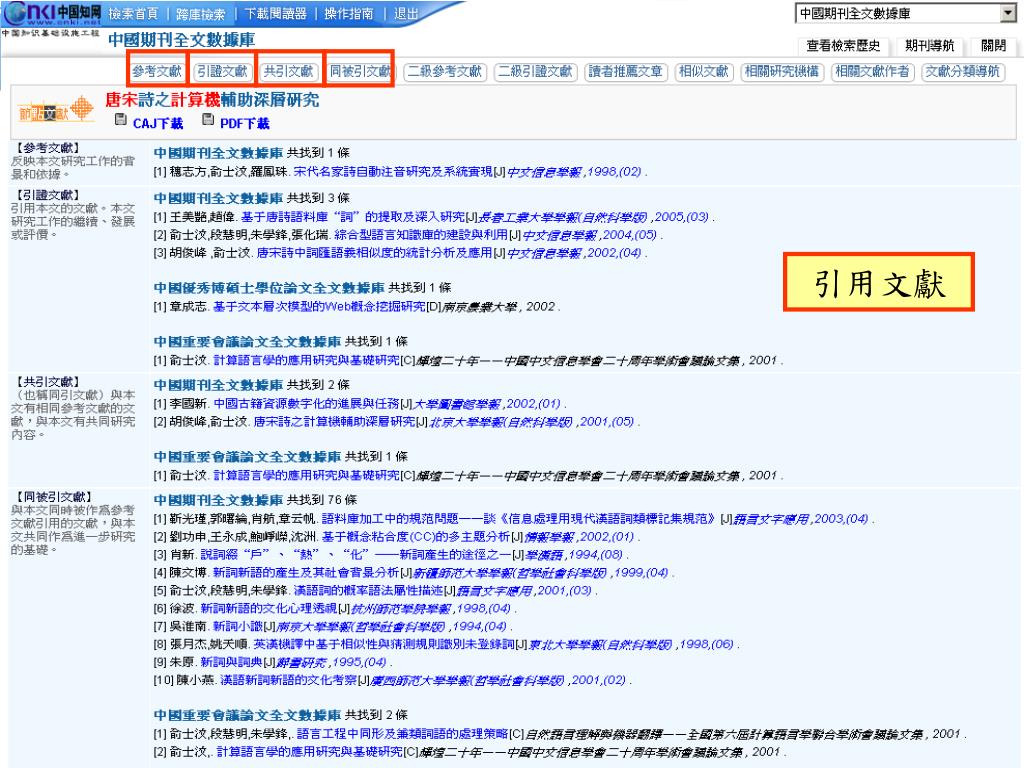Click the 【同被引文獻】 section label
Viewport: 1024px width, 768px height.
pyautogui.click(x=54, y=497)
